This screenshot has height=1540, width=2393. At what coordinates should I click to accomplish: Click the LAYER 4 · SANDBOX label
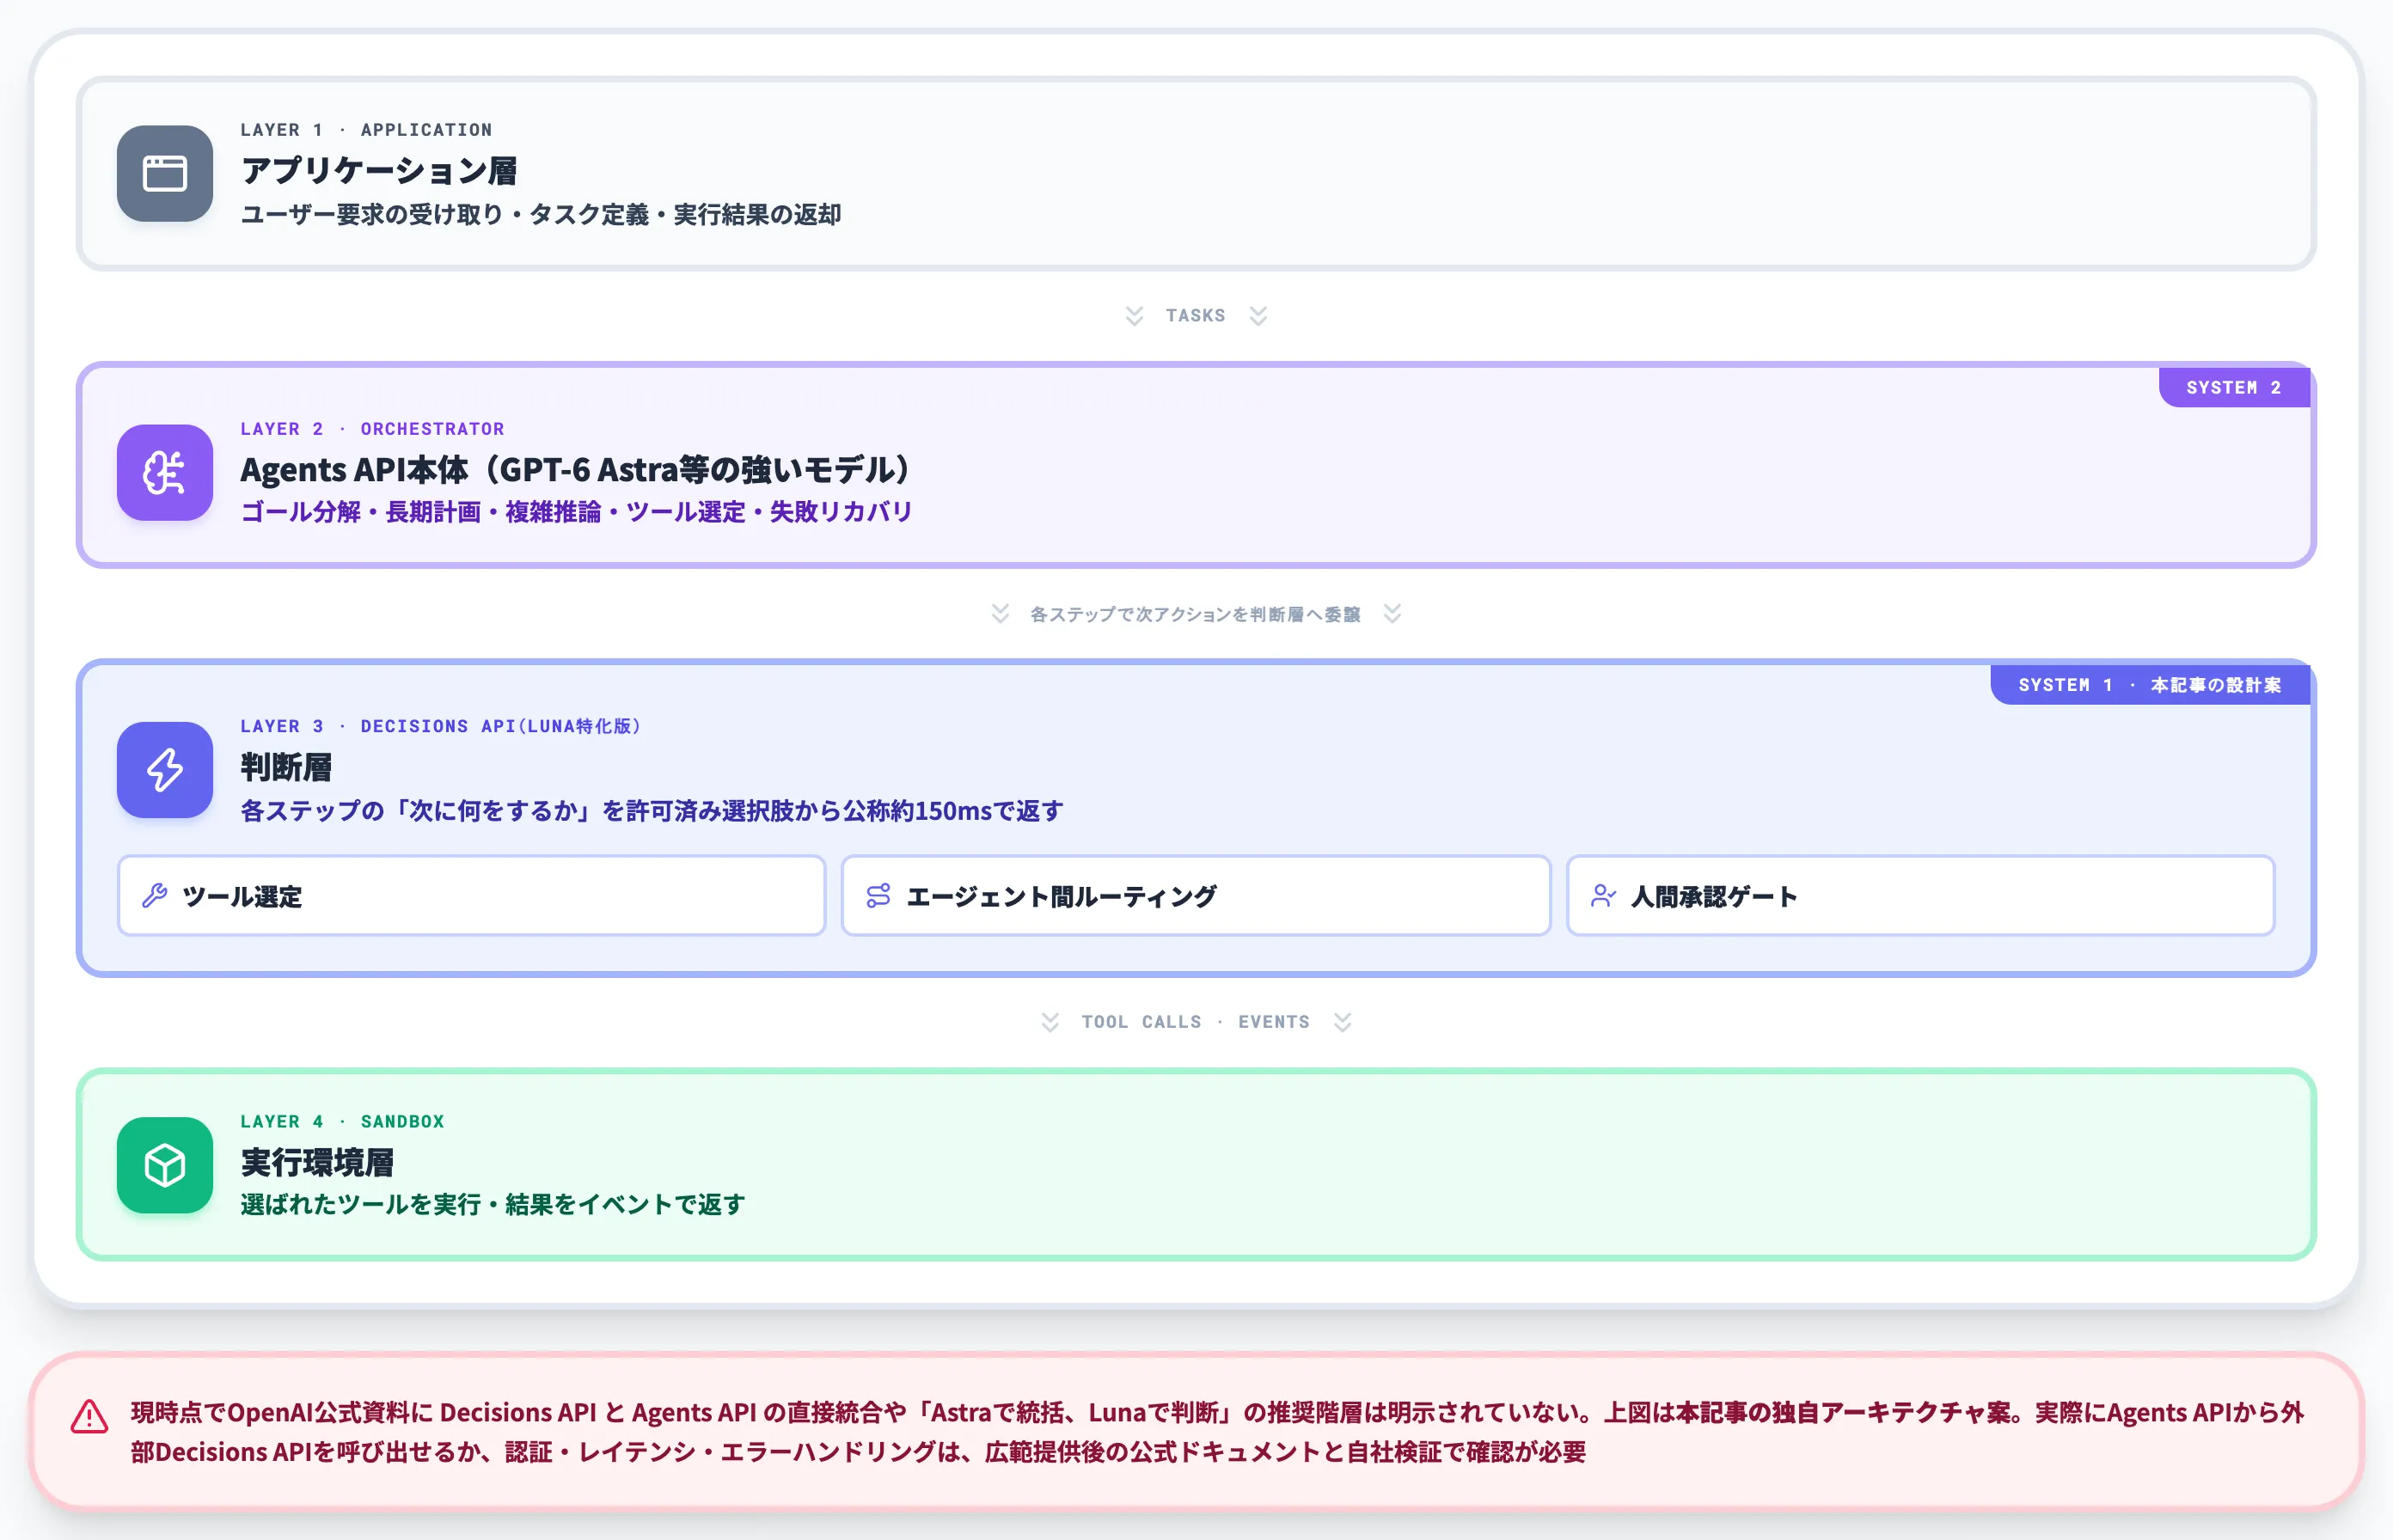342,1122
